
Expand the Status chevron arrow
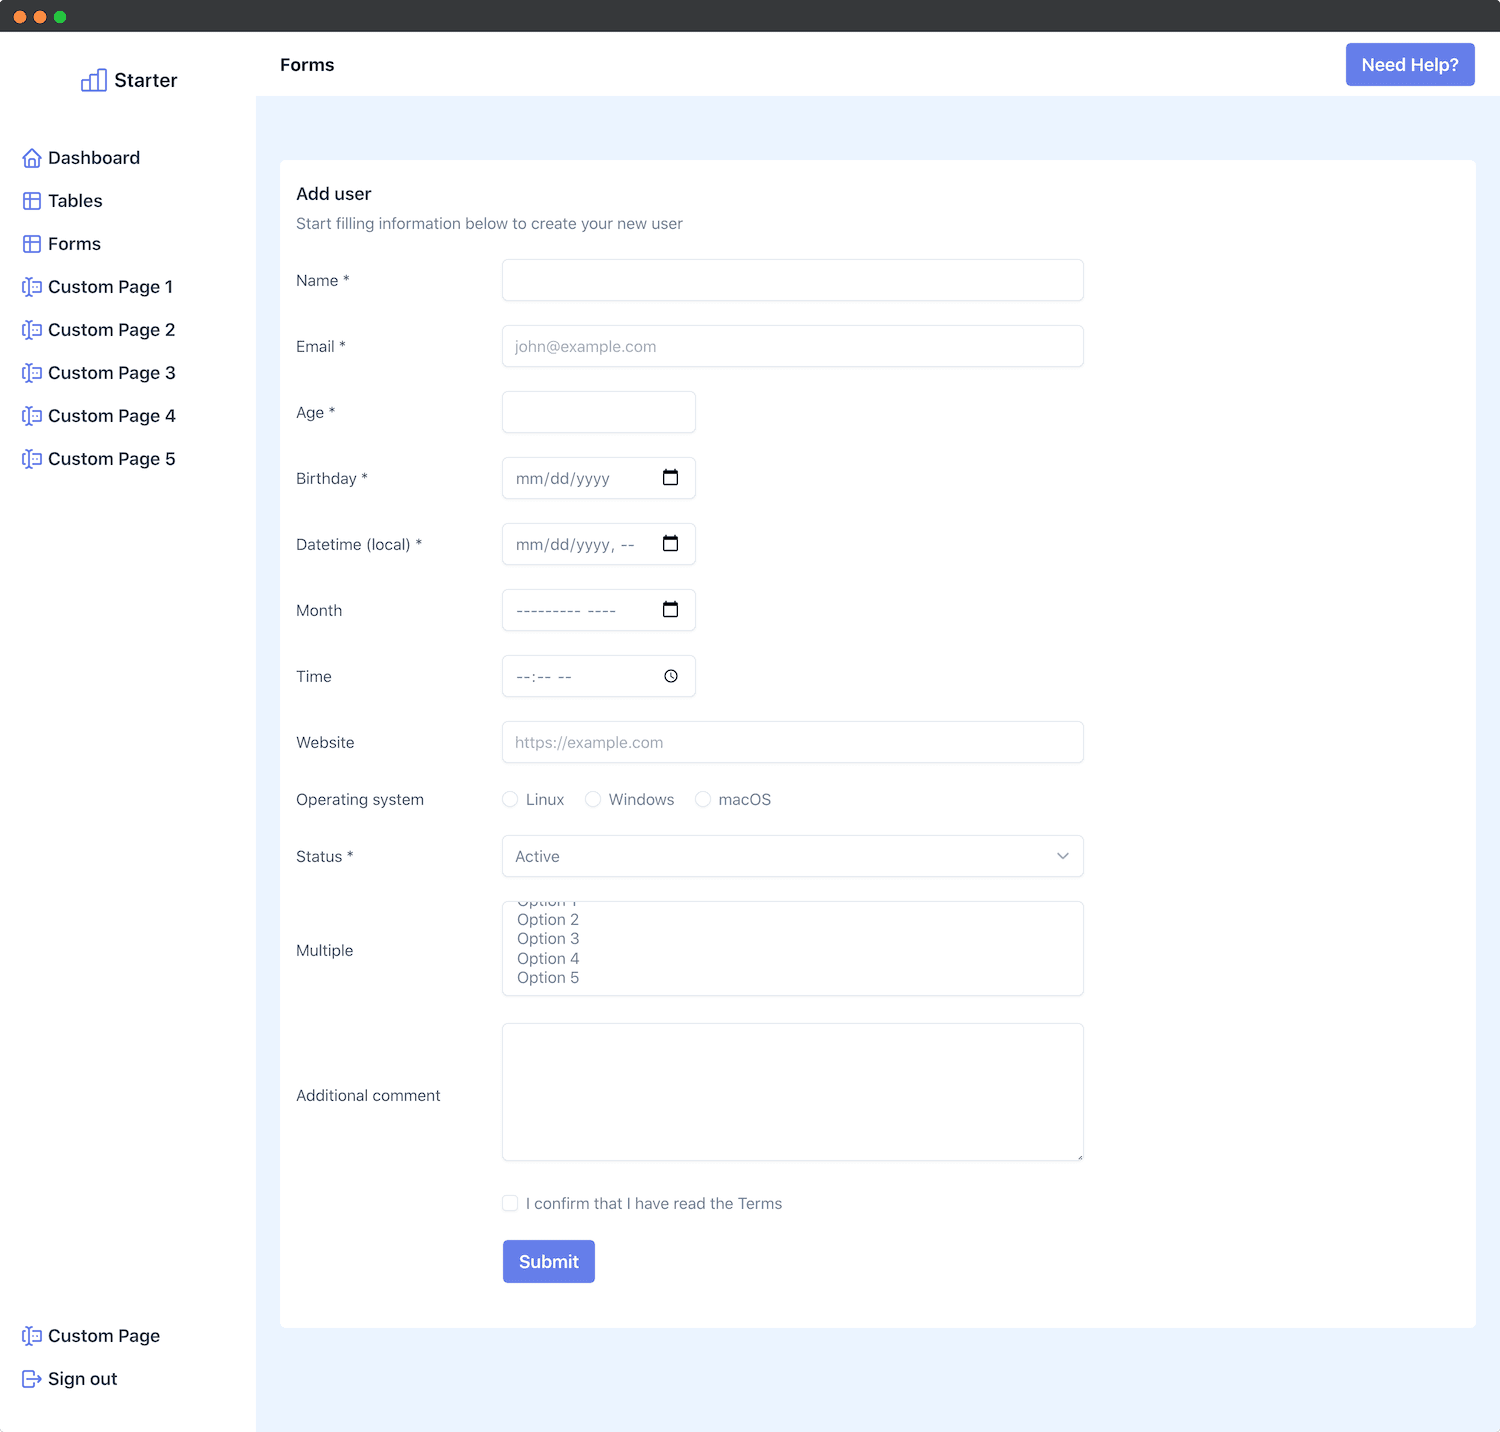click(1063, 856)
